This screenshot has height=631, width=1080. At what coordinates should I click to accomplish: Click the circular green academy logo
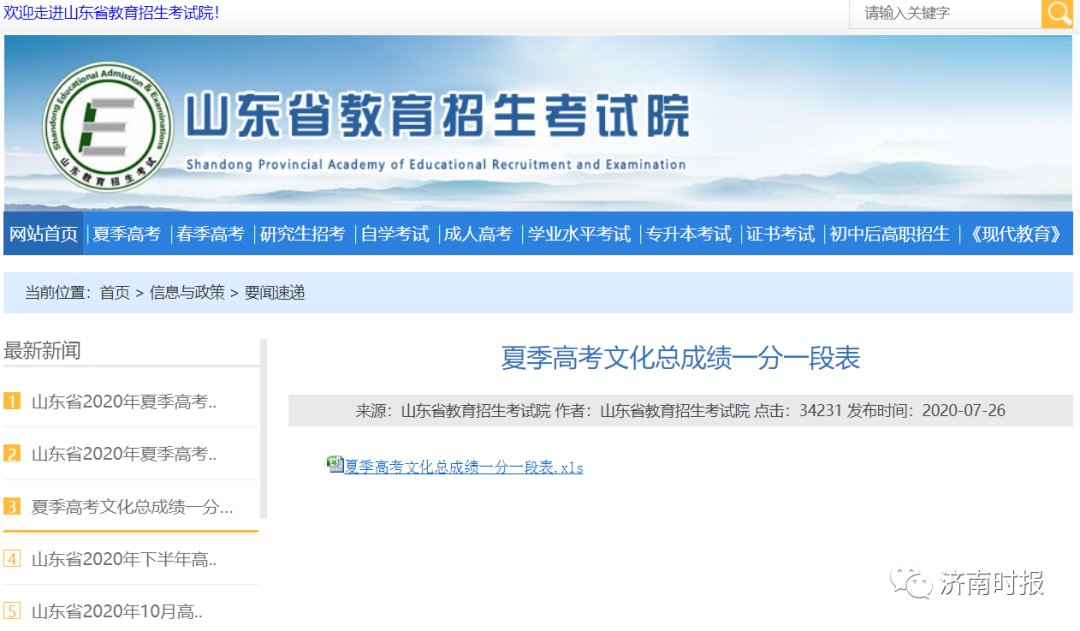108,127
